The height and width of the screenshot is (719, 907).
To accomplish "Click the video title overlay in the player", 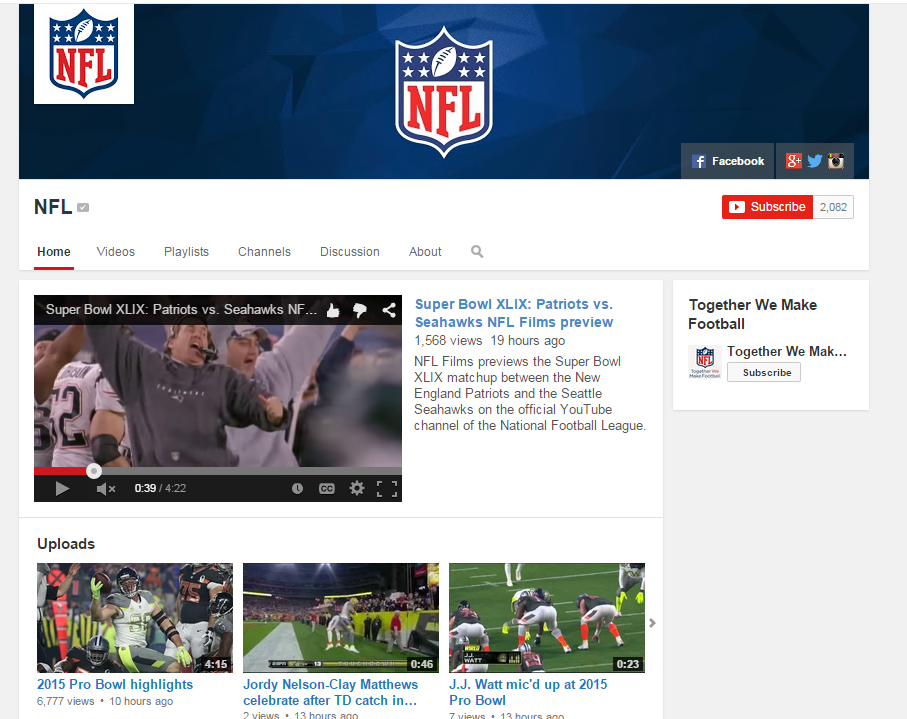I will pyautogui.click(x=181, y=309).
